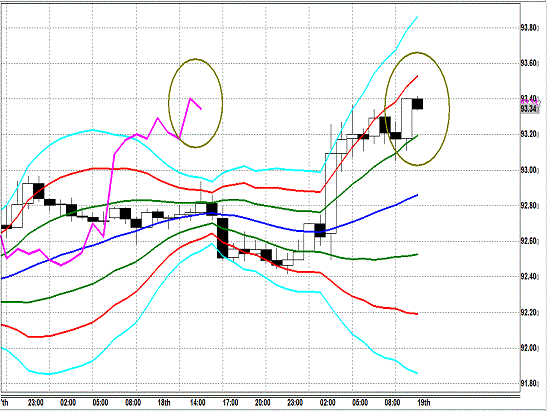Click the 19th date label on time axis
The image size is (547, 411).
tap(424, 403)
